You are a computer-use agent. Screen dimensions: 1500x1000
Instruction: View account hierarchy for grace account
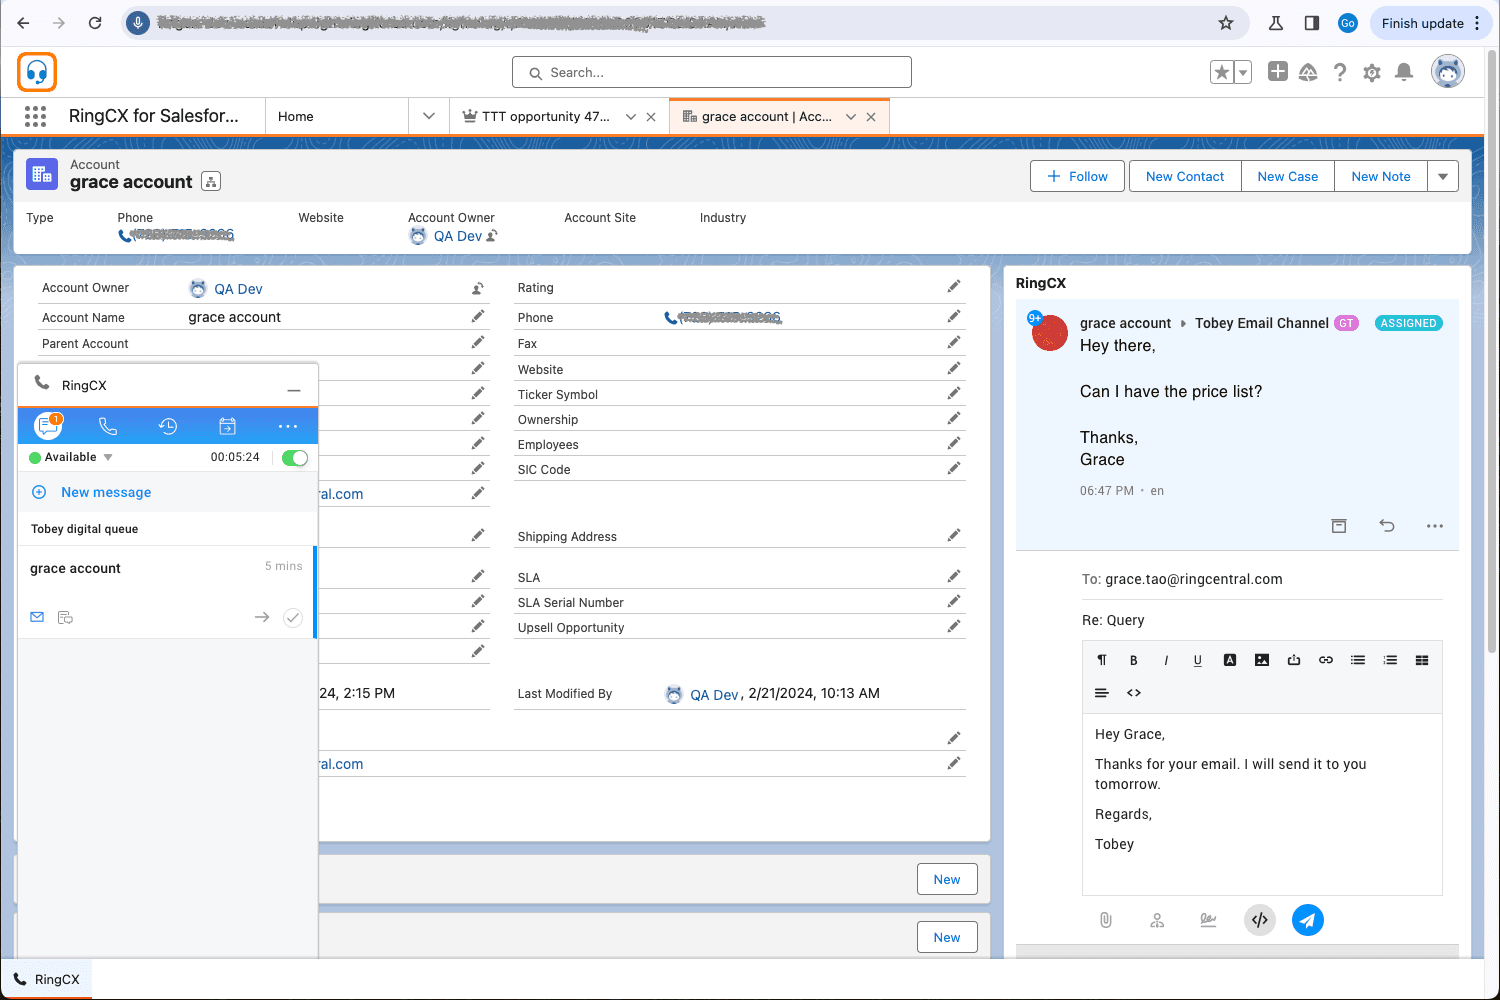pos(211,181)
